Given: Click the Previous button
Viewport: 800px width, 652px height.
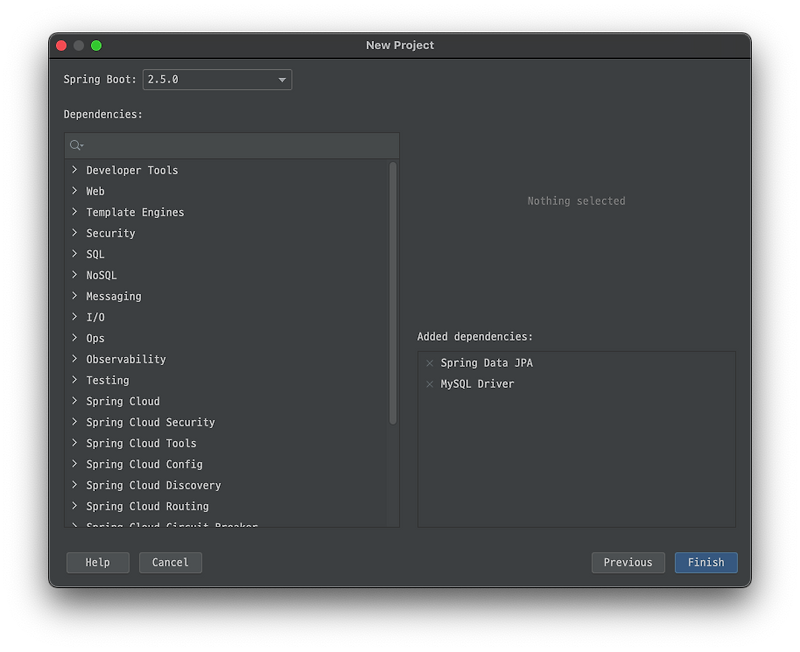Looking at the screenshot, I should click(628, 562).
